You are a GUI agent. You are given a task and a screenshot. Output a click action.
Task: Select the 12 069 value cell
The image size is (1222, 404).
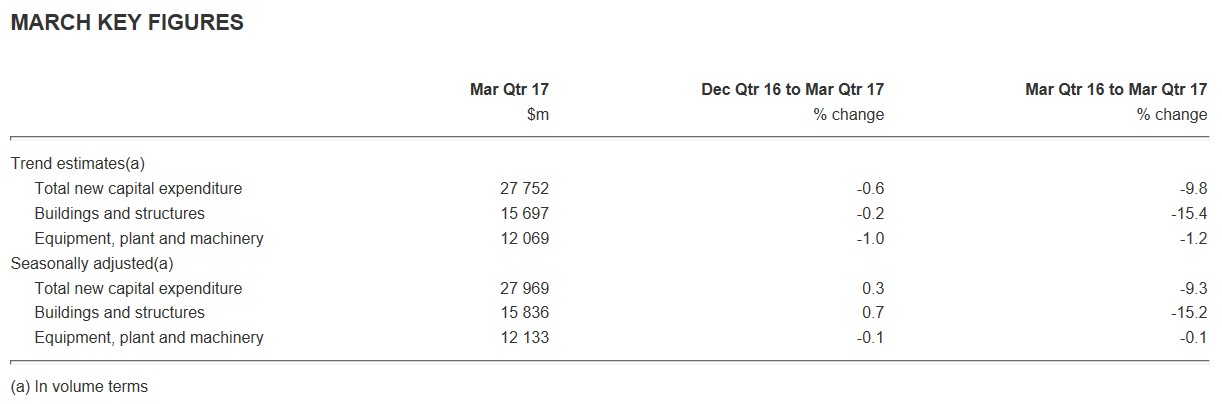pos(524,238)
